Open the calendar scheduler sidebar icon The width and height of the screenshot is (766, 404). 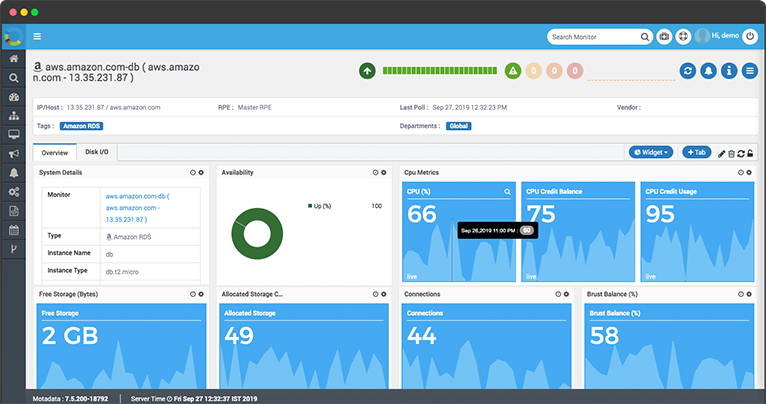14,230
